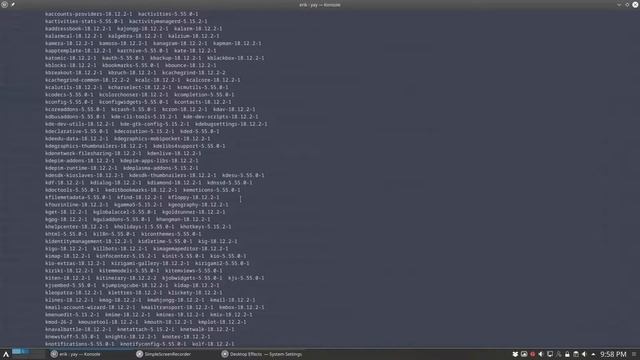Open the application launcher in the taskbar
Screen dimensions: 640x360
[6, 354]
